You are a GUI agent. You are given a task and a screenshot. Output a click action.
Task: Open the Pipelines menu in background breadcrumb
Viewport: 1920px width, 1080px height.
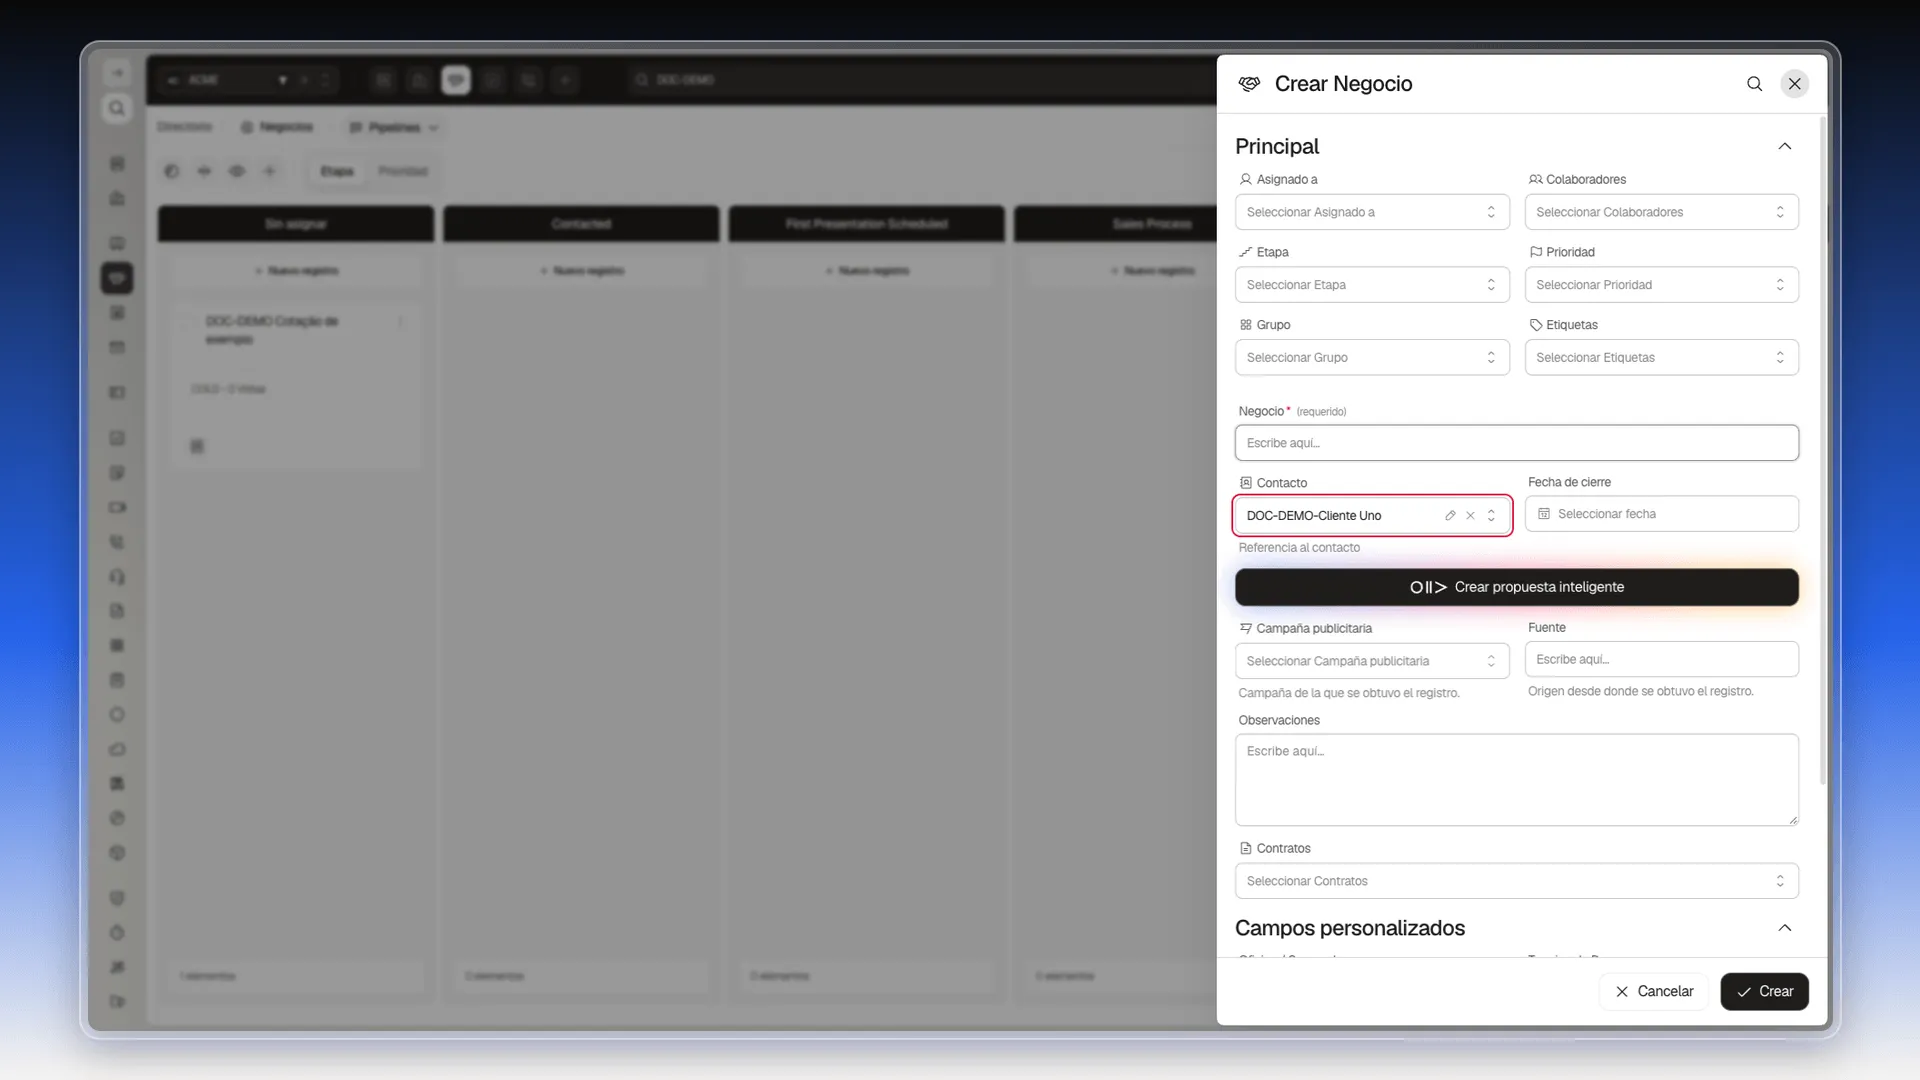pos(394,127)
